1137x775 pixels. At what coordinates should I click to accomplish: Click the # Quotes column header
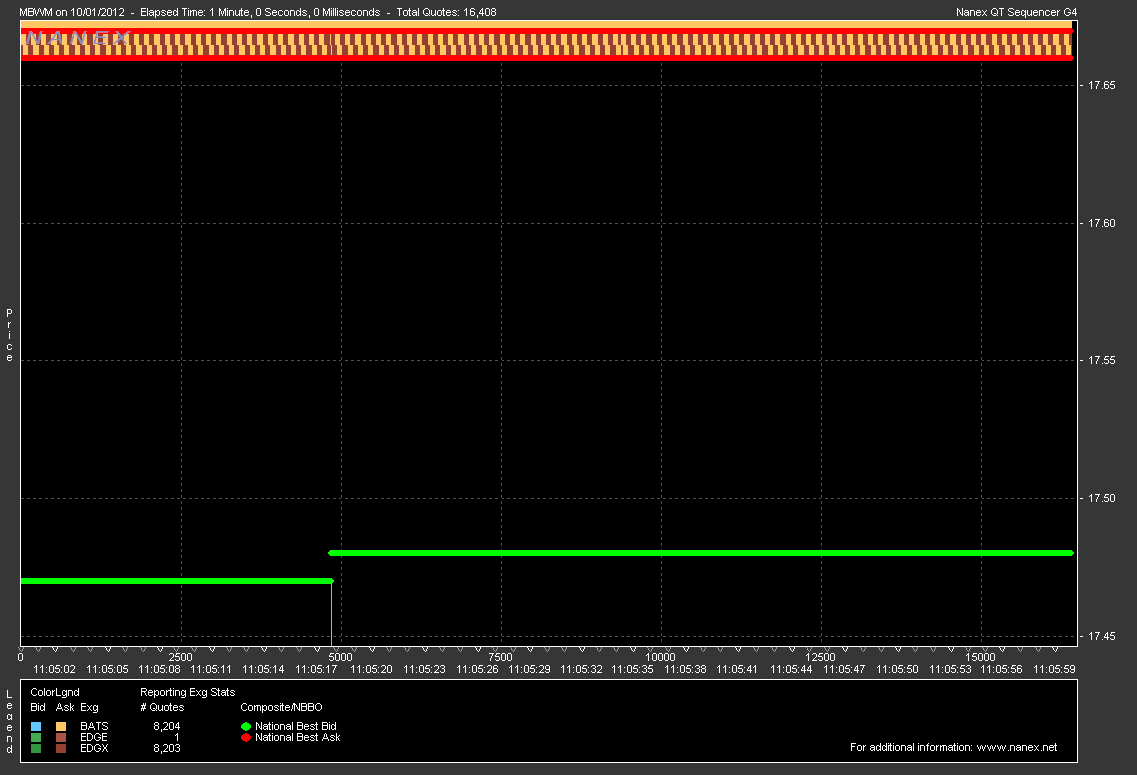162,707
